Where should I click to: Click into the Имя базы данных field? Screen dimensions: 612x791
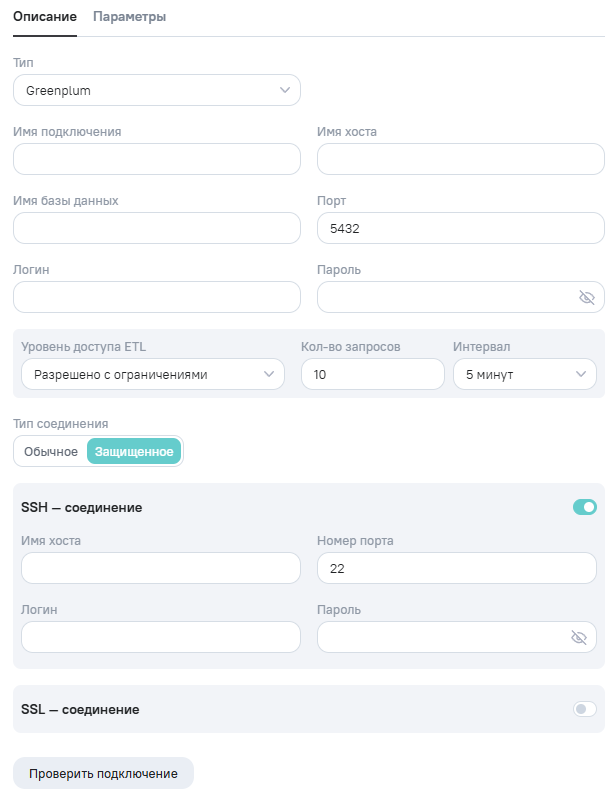point(157,228)
